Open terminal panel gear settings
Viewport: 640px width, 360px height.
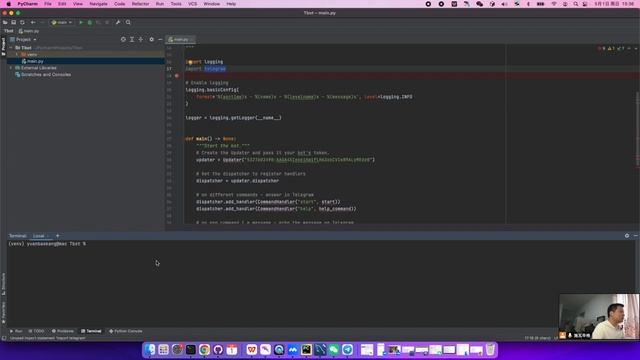click(x=627, y=236)
